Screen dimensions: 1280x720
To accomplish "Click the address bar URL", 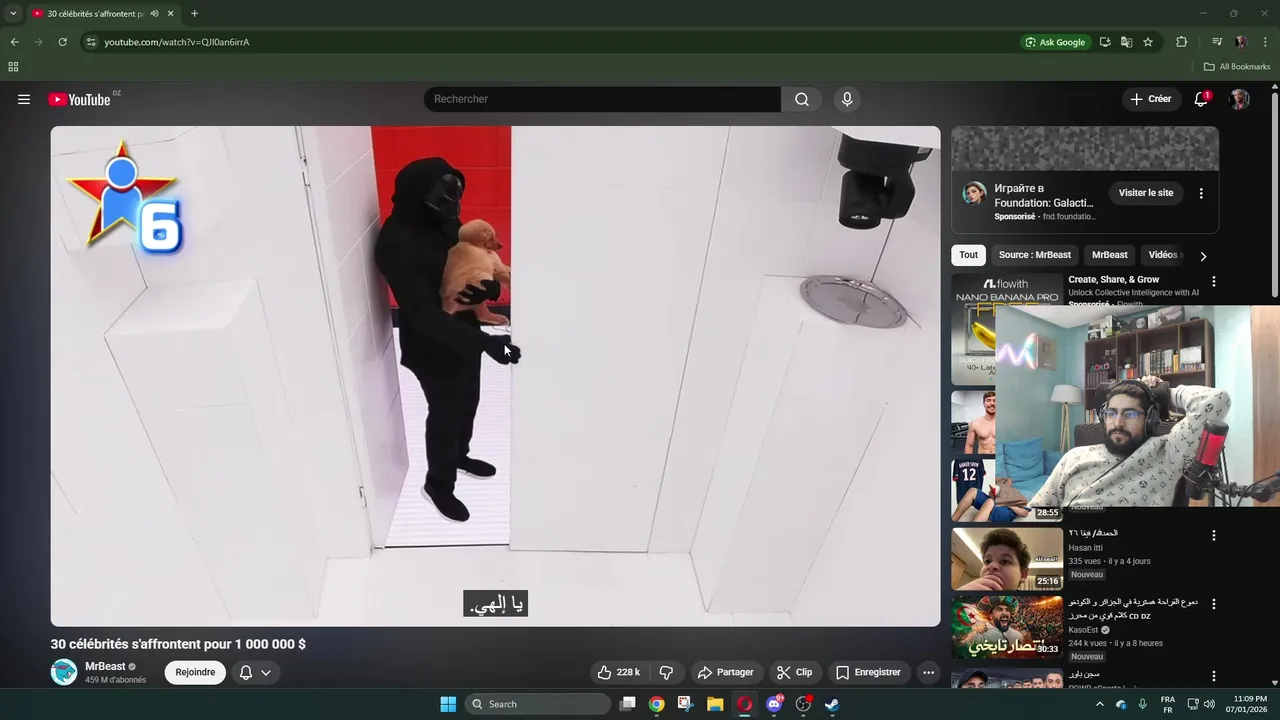I will point(177,42).
